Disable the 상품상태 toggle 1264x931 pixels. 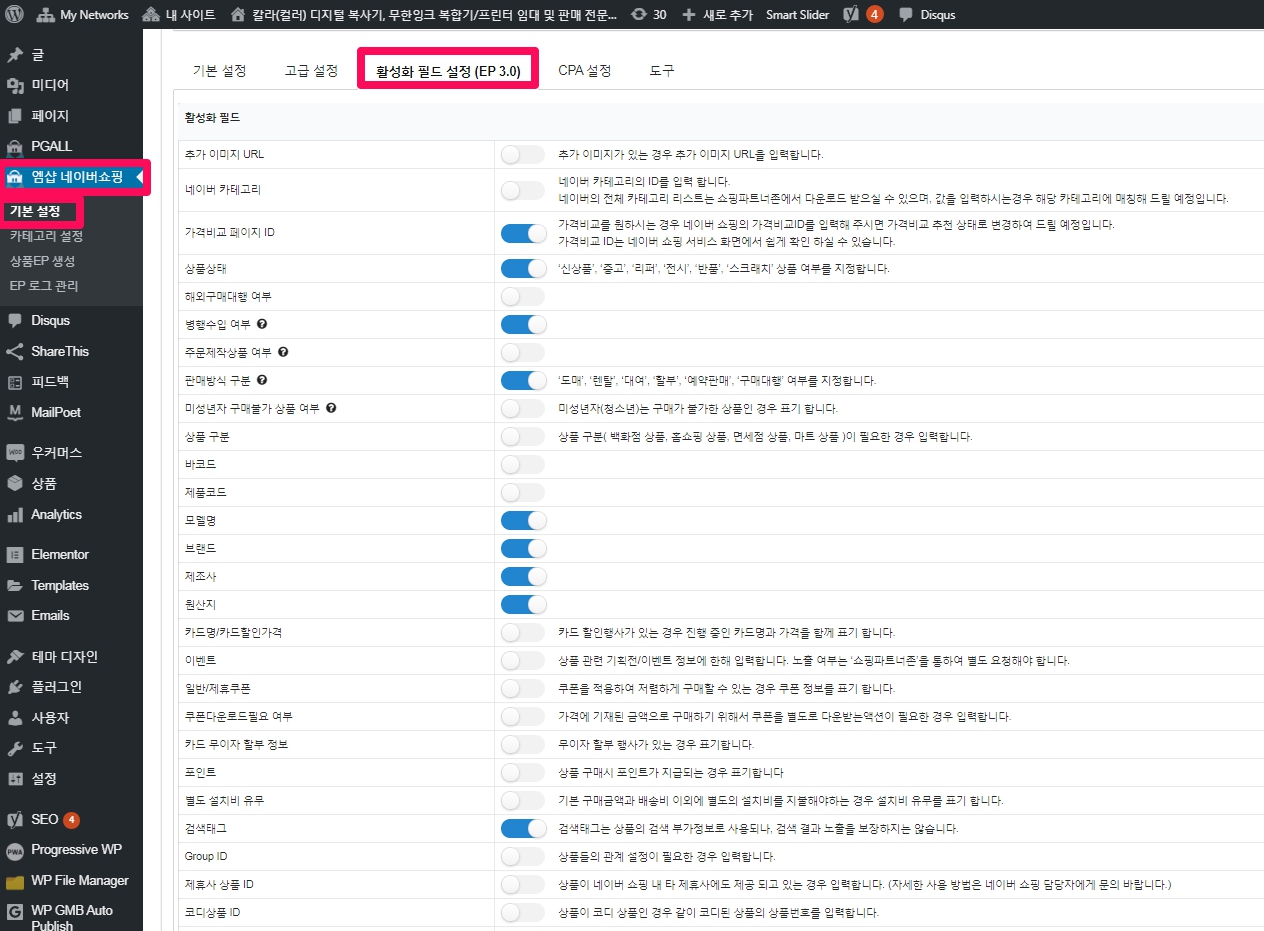point(523,269)
